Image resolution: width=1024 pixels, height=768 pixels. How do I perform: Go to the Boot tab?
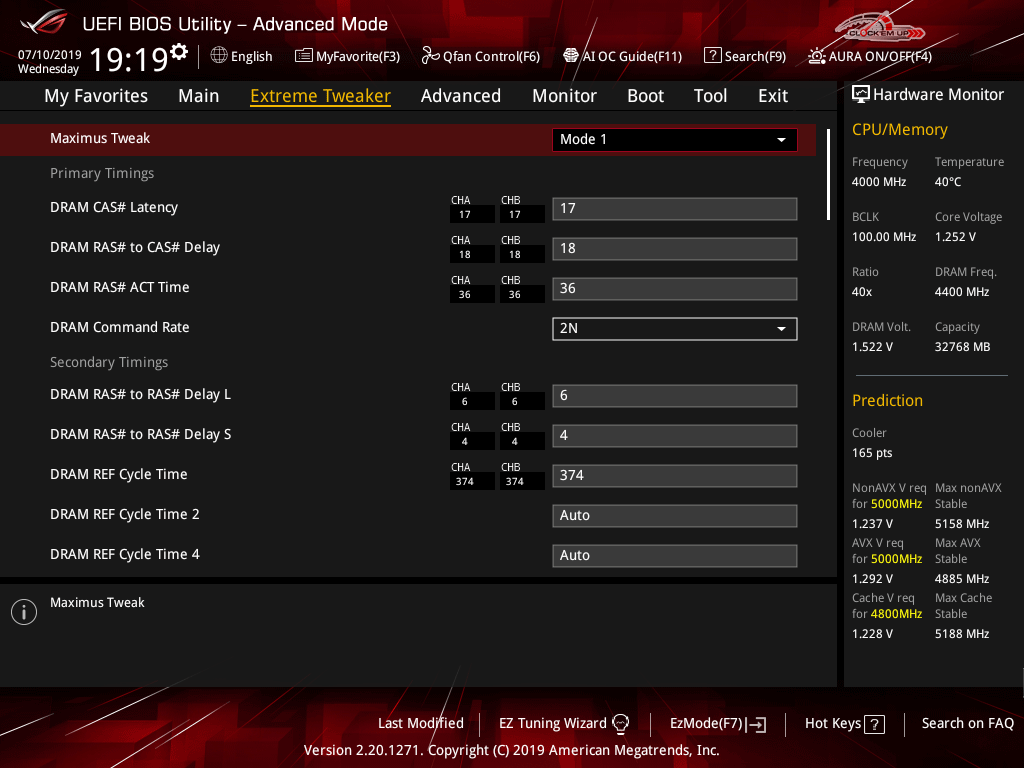tap(645, 96)
